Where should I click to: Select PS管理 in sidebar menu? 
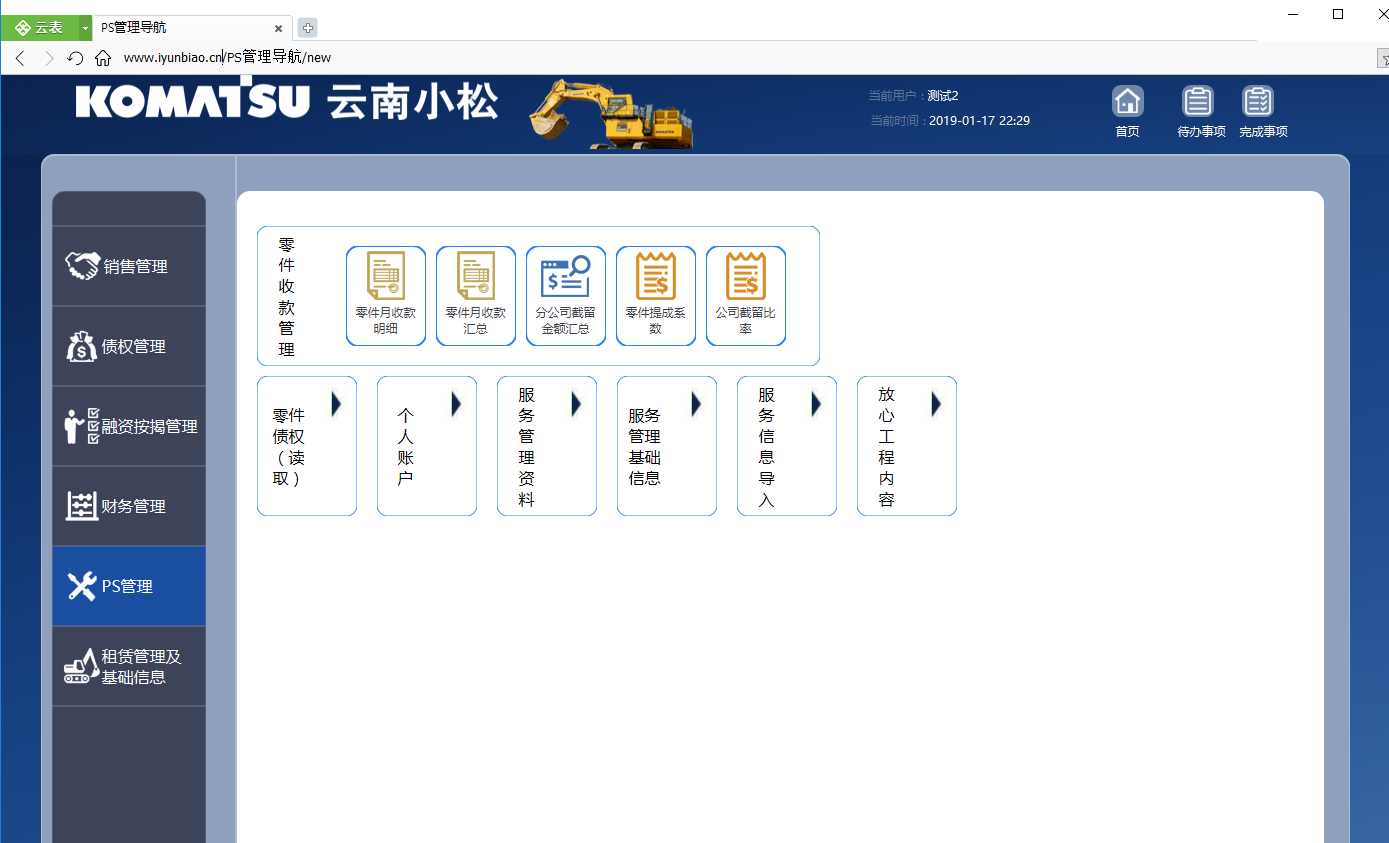tap(129, 586)
